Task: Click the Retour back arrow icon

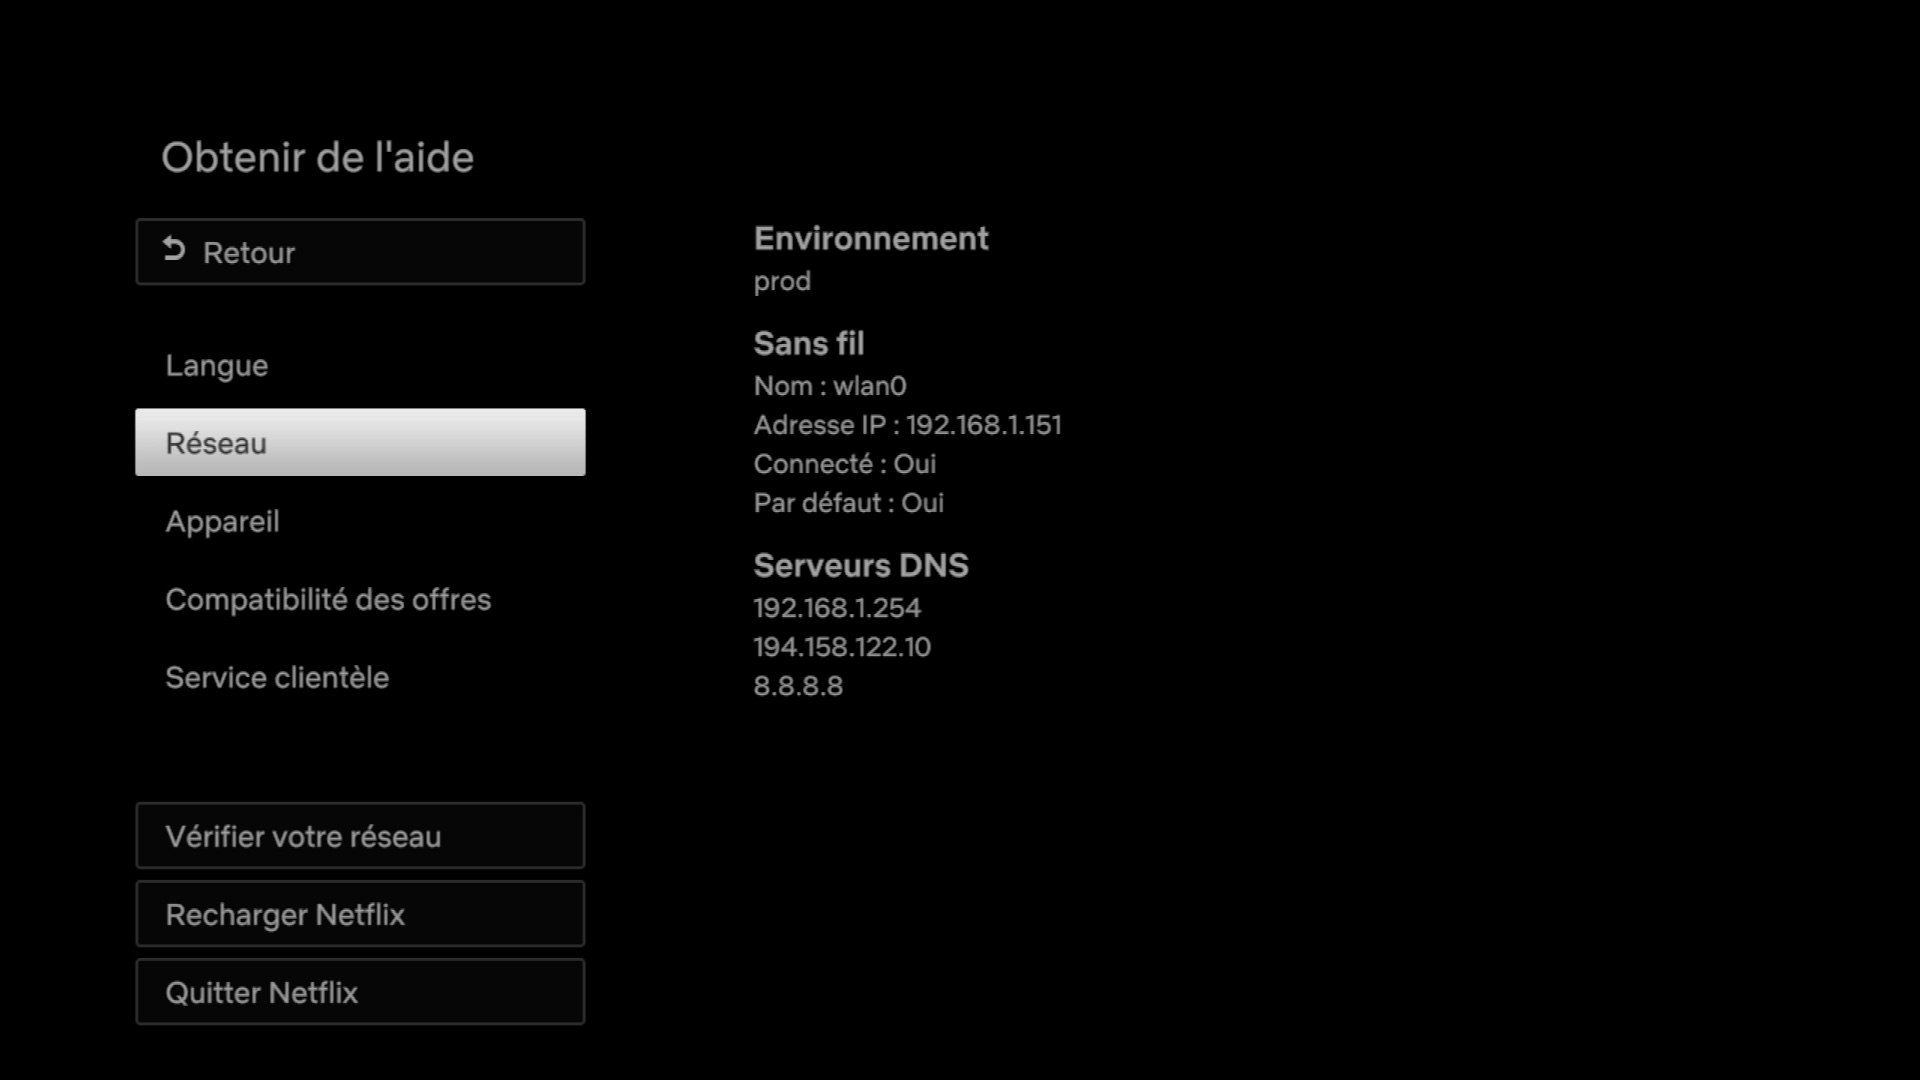Action: click(x=174, y=249)
